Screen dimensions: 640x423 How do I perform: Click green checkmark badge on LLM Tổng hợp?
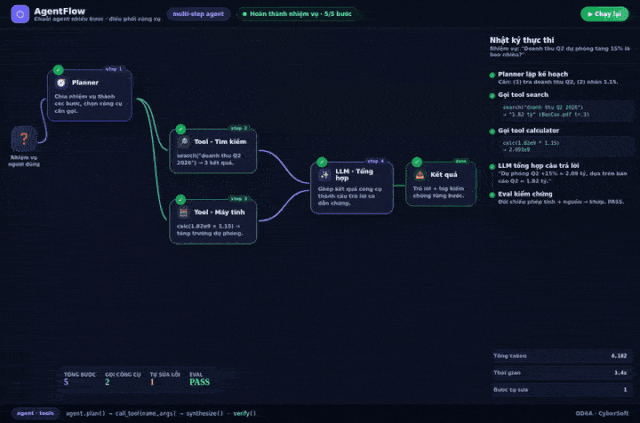coord(322,162)
